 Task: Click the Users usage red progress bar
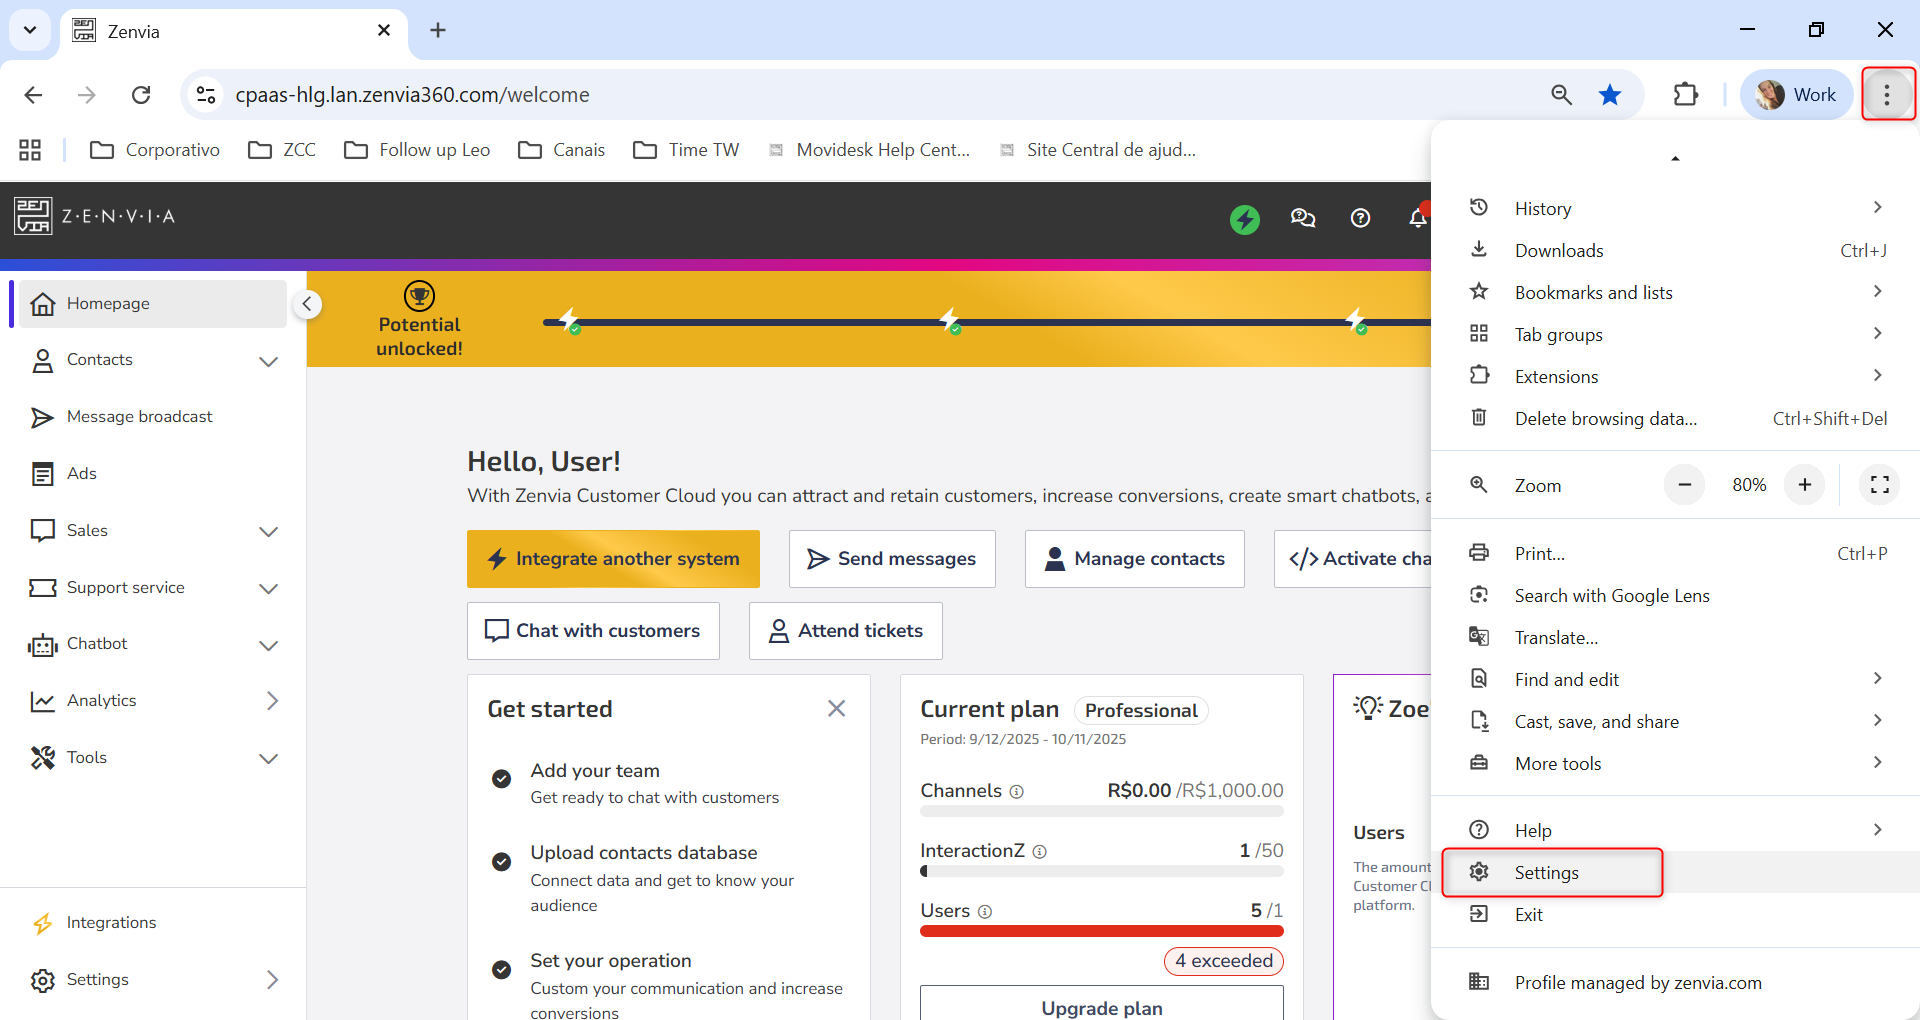1102,931
